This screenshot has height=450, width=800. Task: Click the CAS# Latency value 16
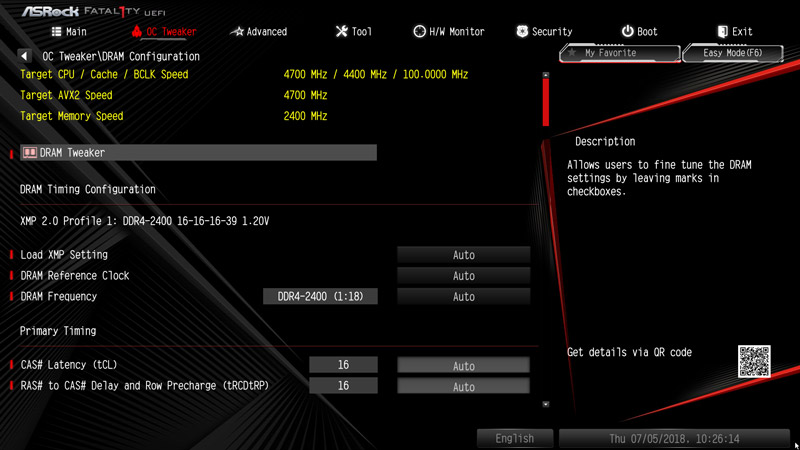343,365
